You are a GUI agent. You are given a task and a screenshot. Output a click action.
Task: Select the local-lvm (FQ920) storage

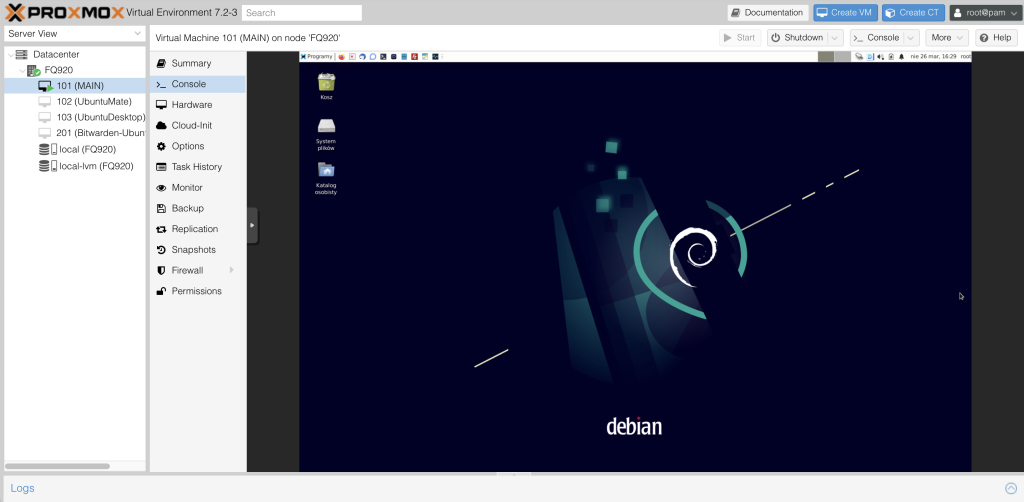pyautogui.click(x=96, y=166)
